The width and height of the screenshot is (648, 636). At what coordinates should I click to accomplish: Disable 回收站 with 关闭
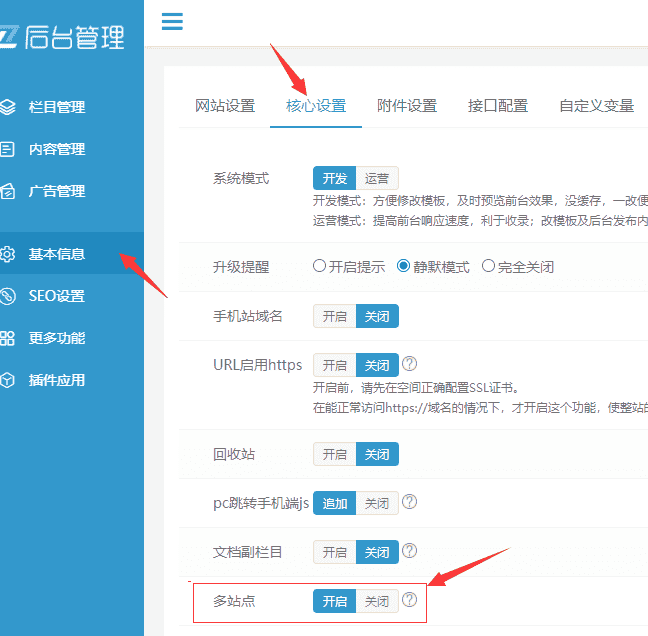(377, 454)
